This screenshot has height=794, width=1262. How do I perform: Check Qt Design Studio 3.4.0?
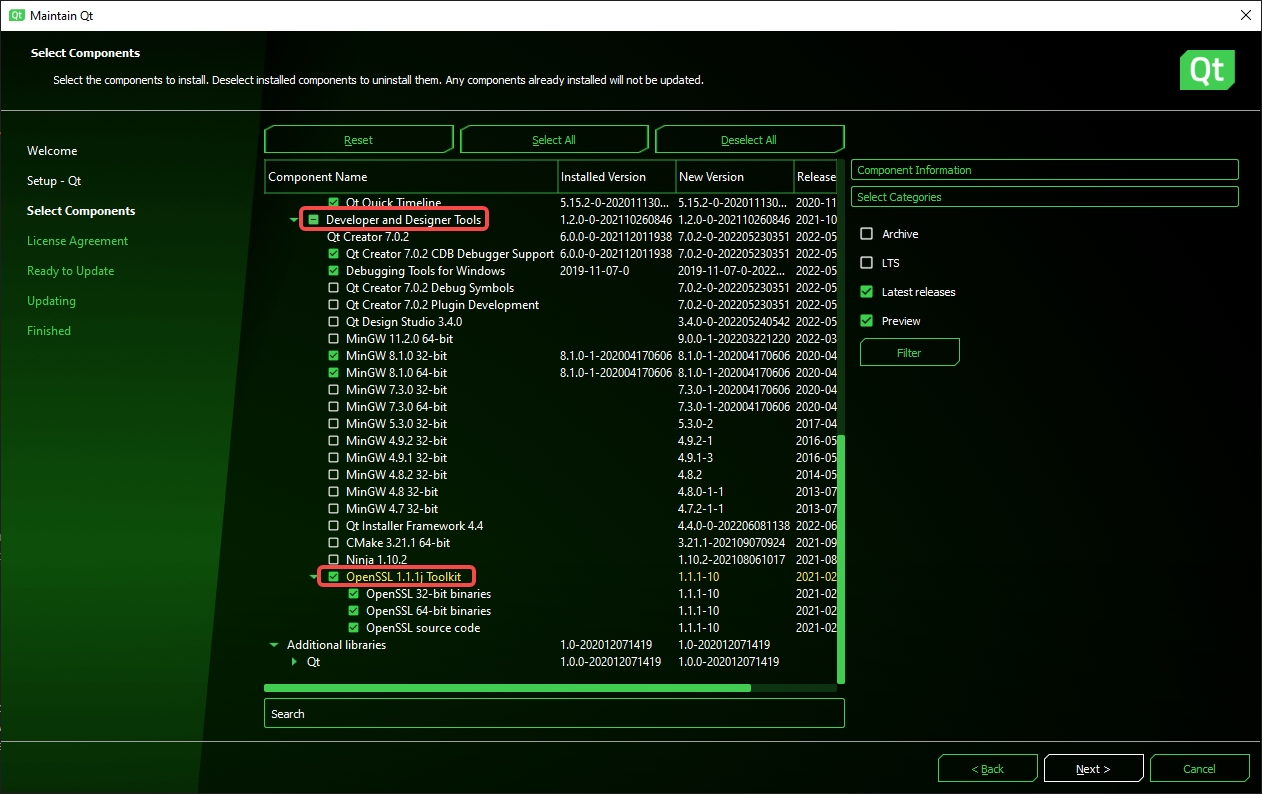[x=334, y=322]
